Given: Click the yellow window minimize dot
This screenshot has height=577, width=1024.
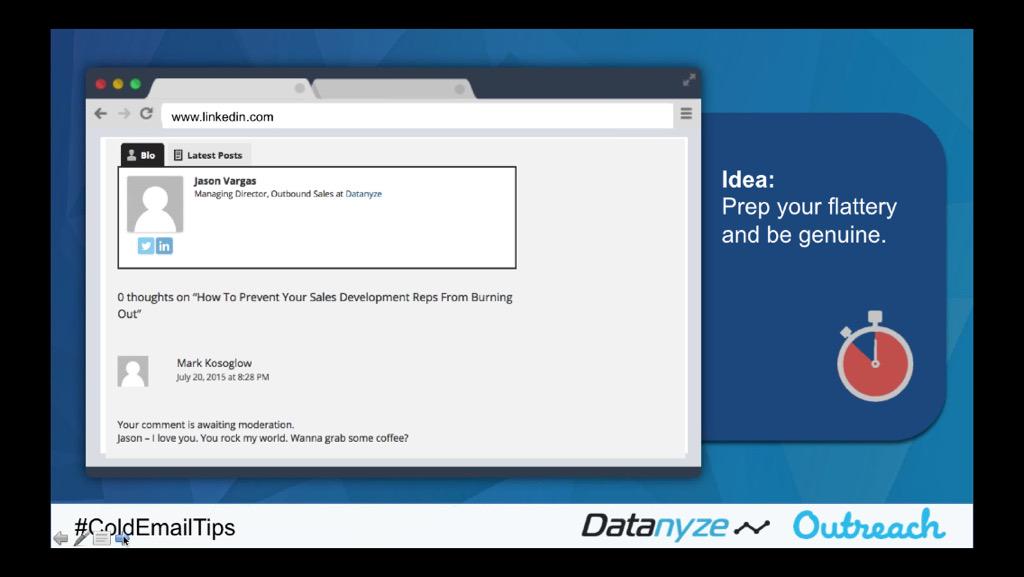Looking at the screenshot, I should (118, 84).
